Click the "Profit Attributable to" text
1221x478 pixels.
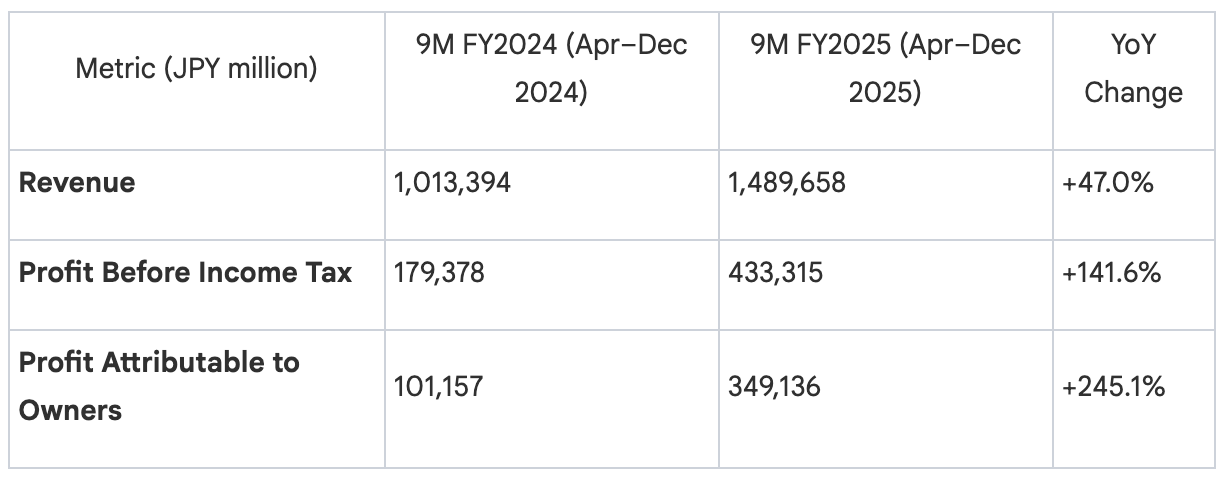159,362
